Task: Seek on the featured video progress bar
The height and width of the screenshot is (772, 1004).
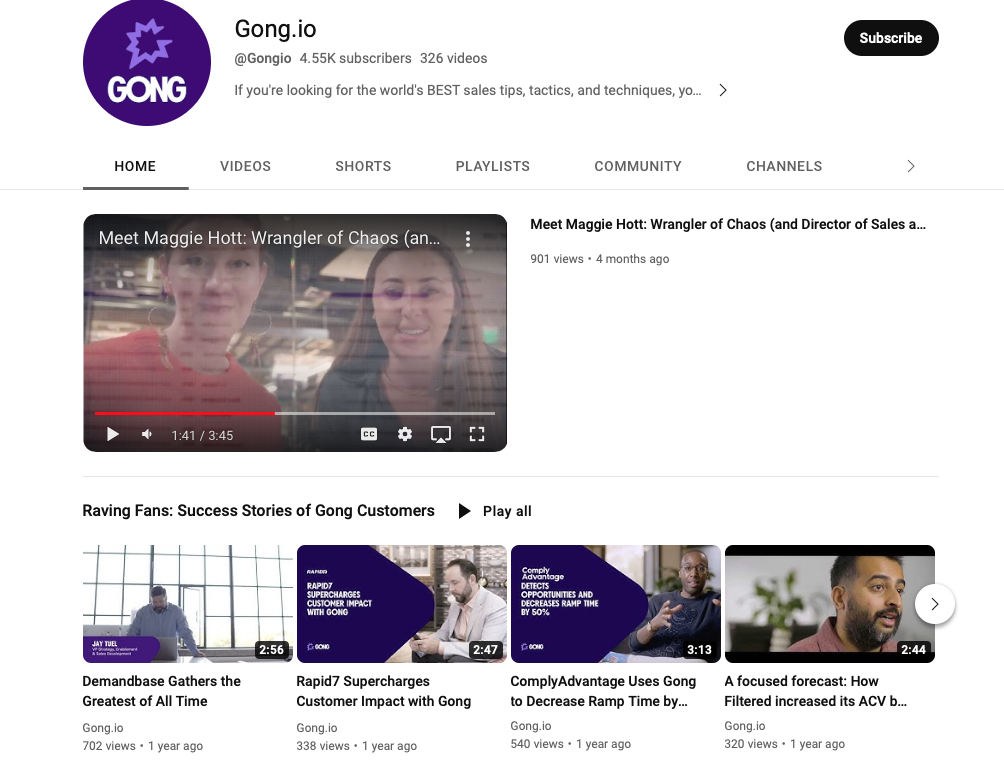Action: click(295, 414)
